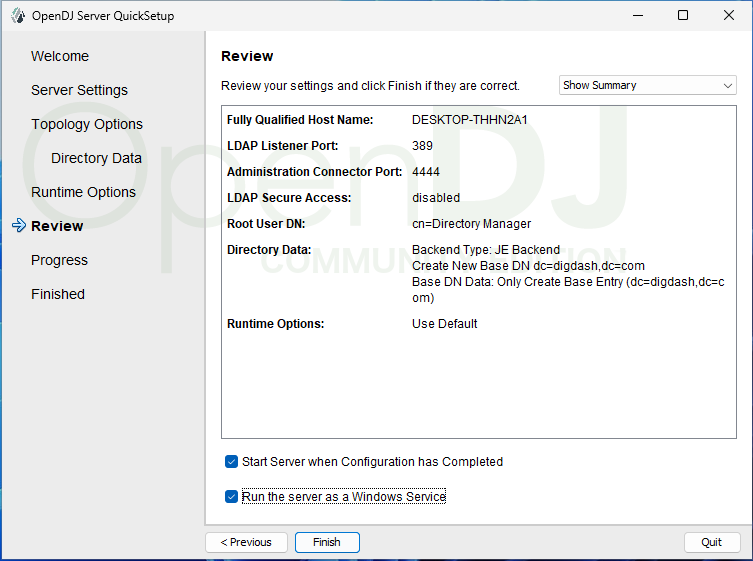Uncheck Run the server as Windows Service
This screenshot has height=561, width=753.
tap(232, 496)
